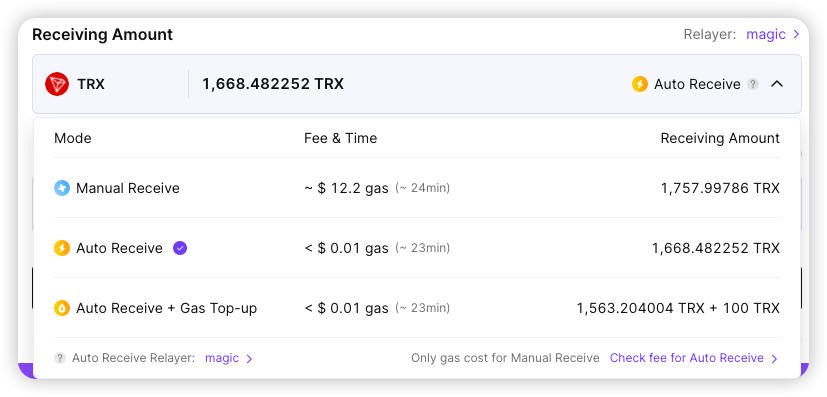Click the Mode column header
827x397 pixels.
tap(72, 139)
